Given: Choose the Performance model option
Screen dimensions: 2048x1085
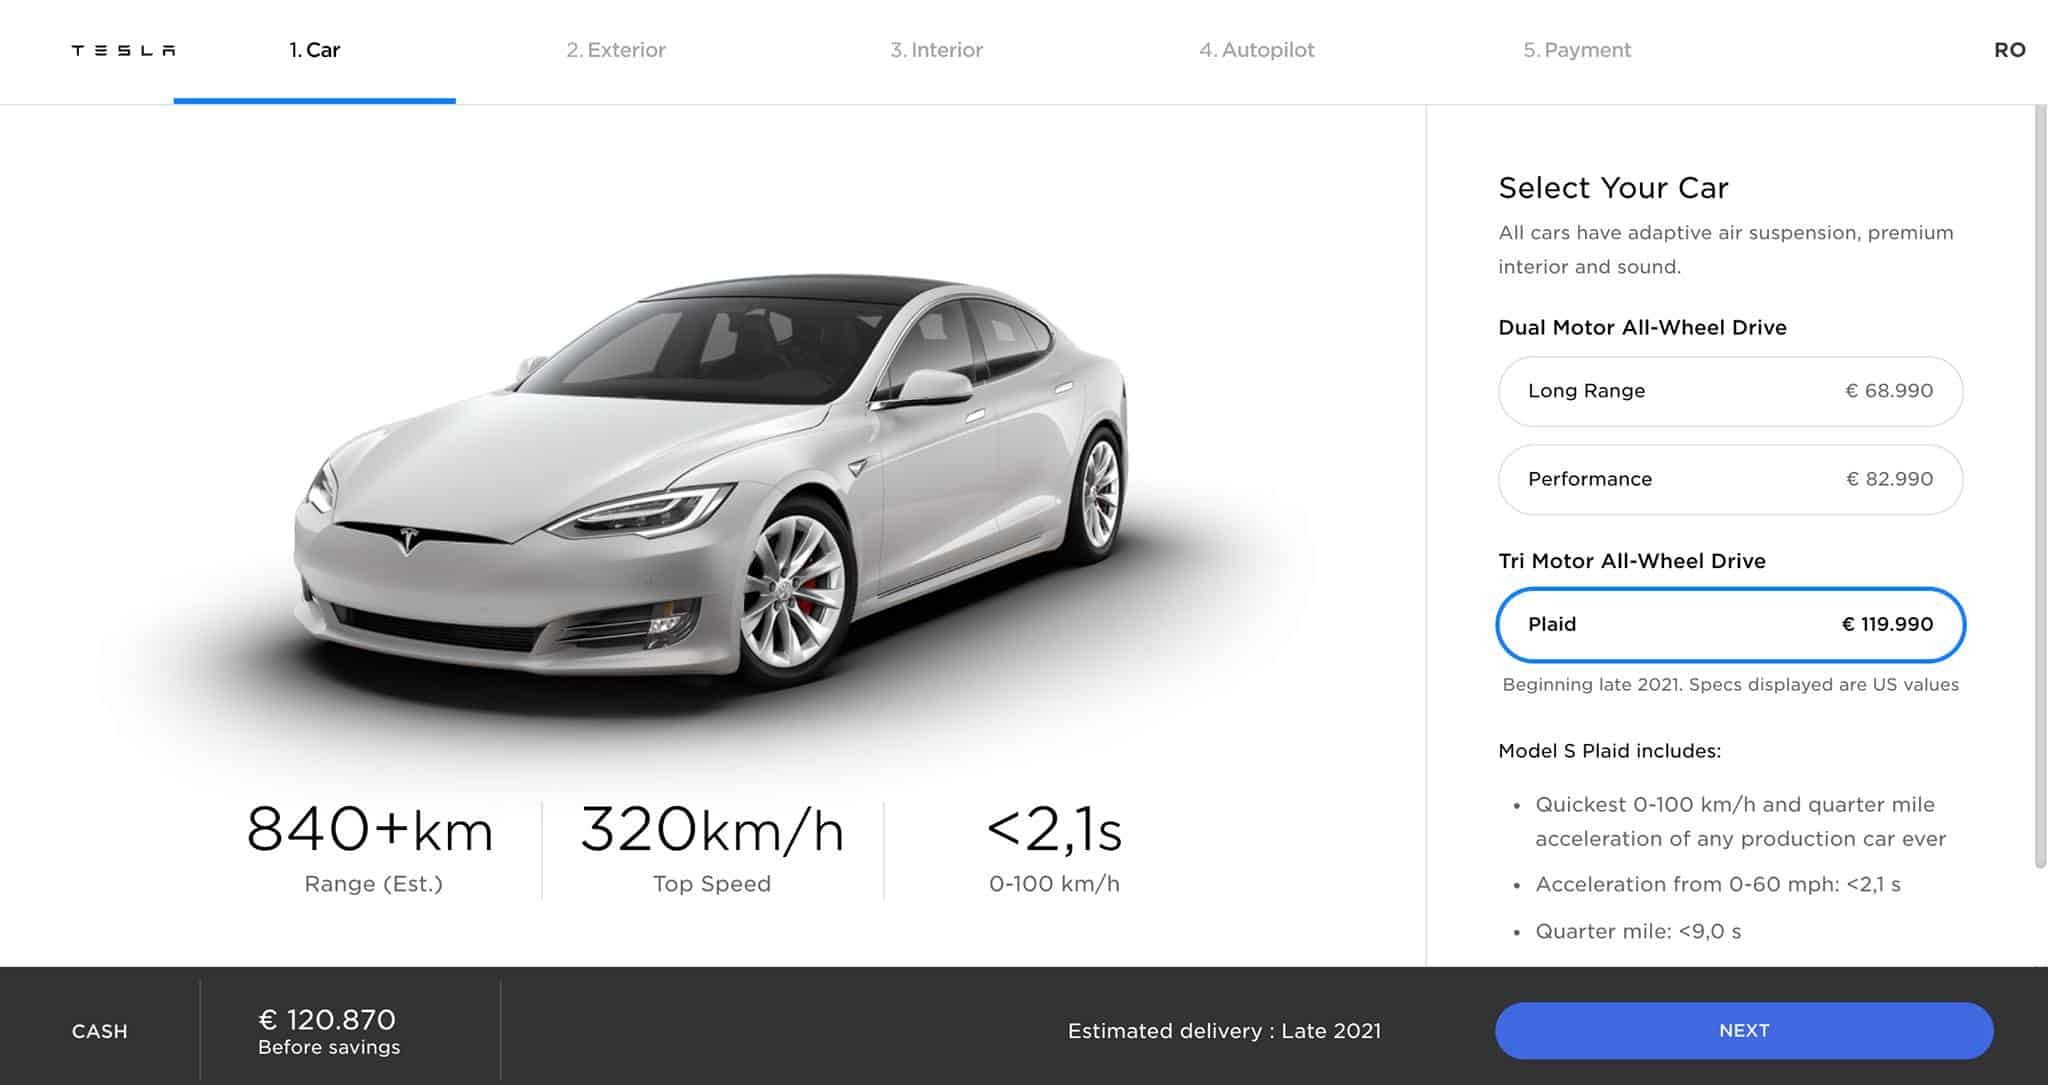Looking at the screenshot, I should 1730,479.
